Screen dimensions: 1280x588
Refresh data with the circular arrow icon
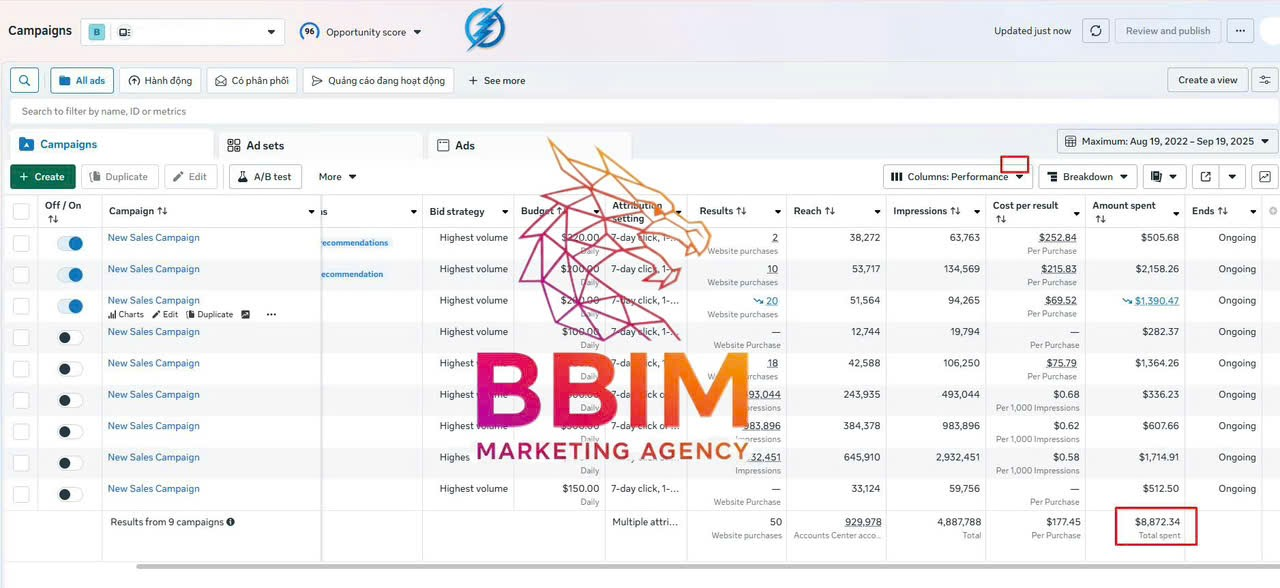1096,31
